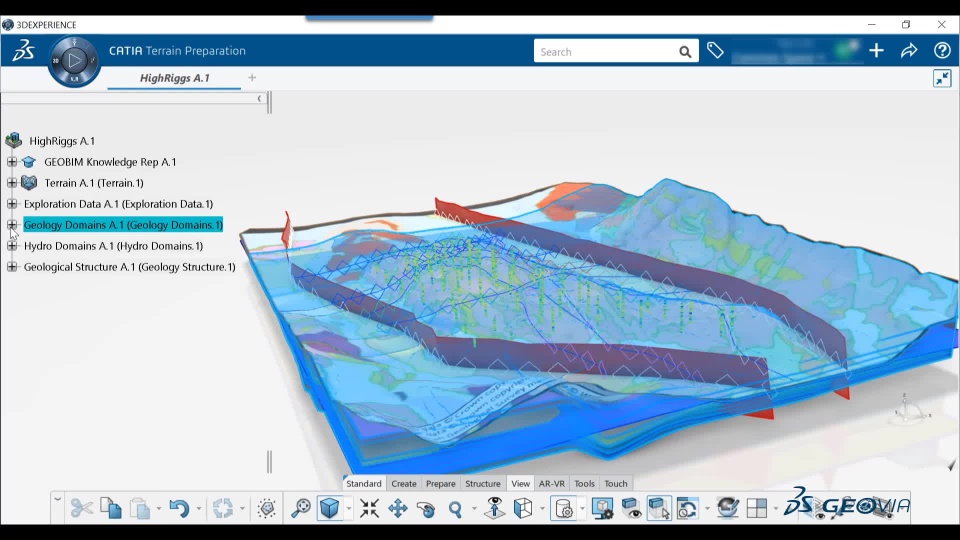Select Geology Domains A.1 highlighted label
The width and height of the screenshot is (960, 540).
pyautogui.click(x=123, y=225)
